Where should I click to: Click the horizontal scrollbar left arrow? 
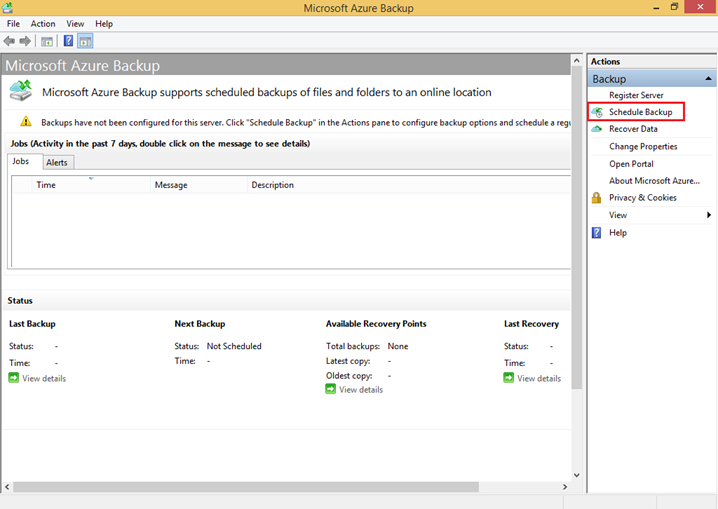click(7, 487)
